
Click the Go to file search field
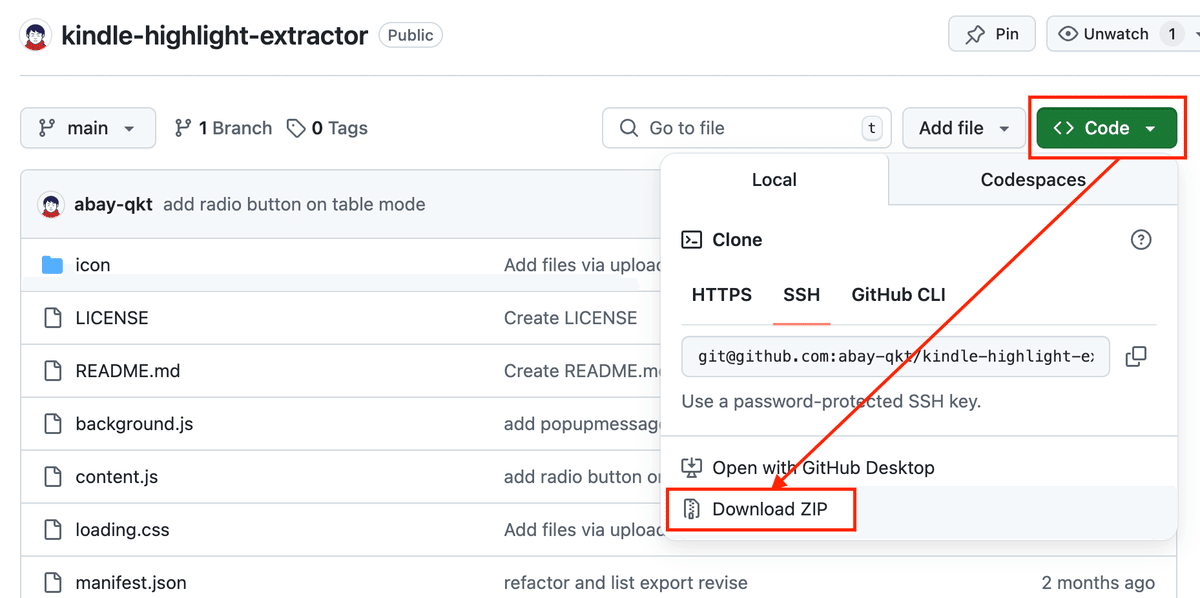pos(746,128)
